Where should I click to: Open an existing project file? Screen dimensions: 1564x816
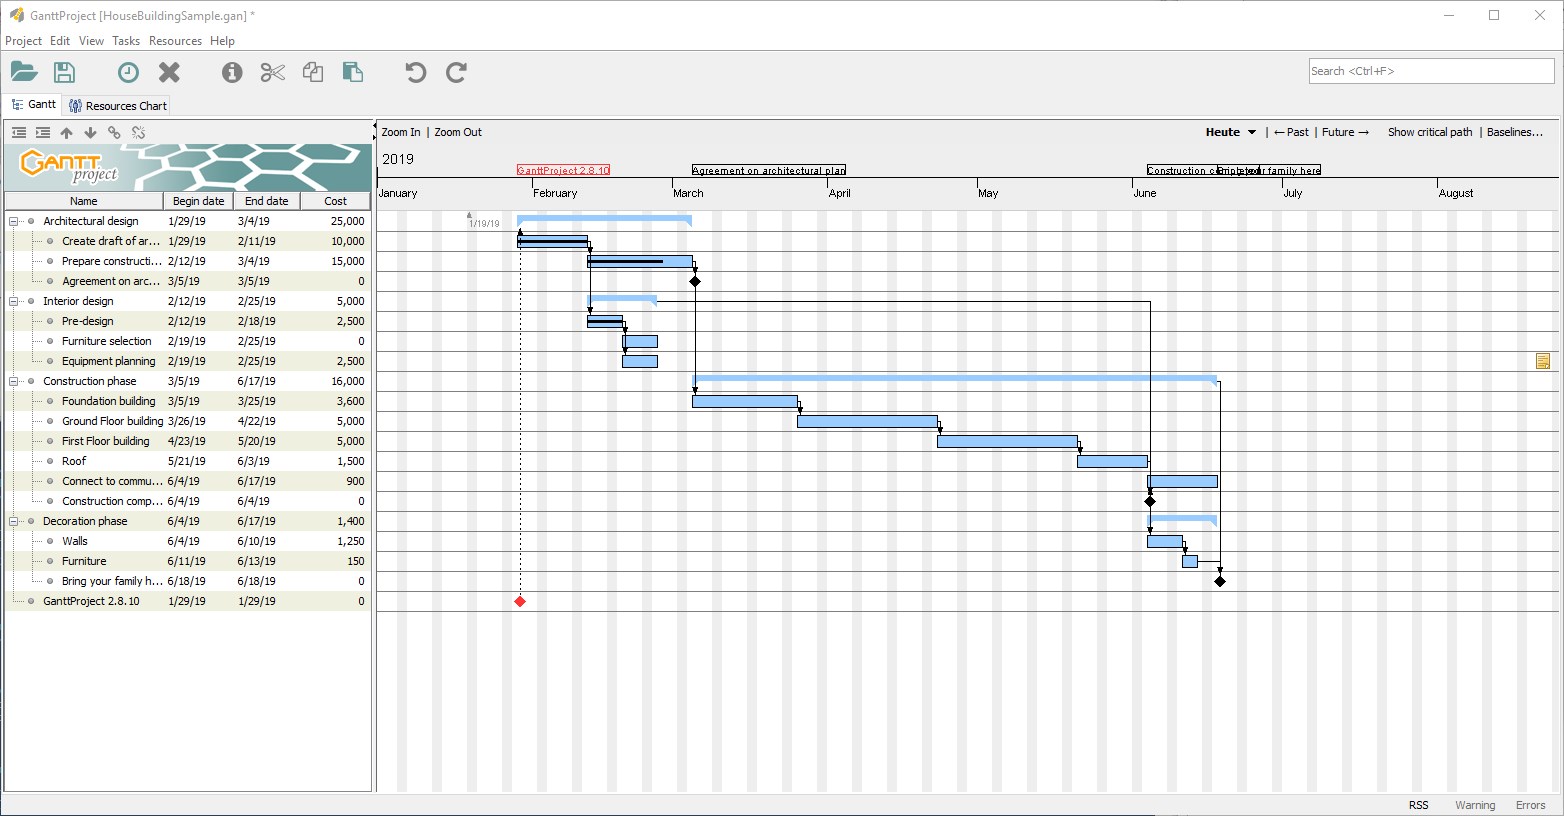(24, 71)
